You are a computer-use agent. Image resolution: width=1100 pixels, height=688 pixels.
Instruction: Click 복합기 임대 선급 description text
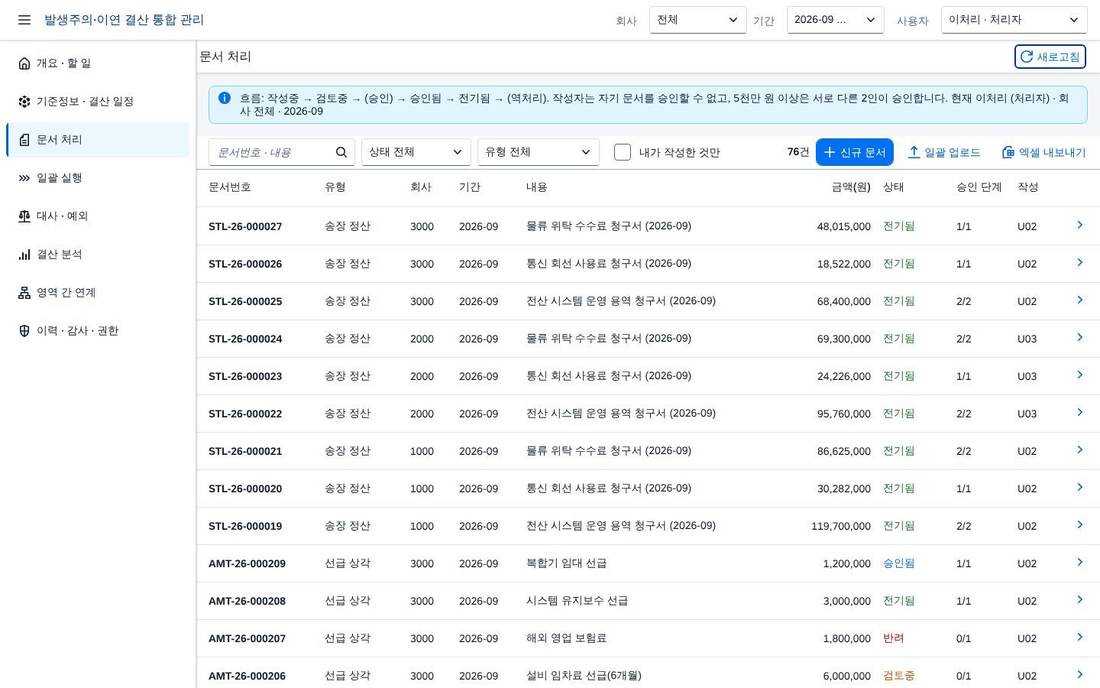click(x=566, y=563)
